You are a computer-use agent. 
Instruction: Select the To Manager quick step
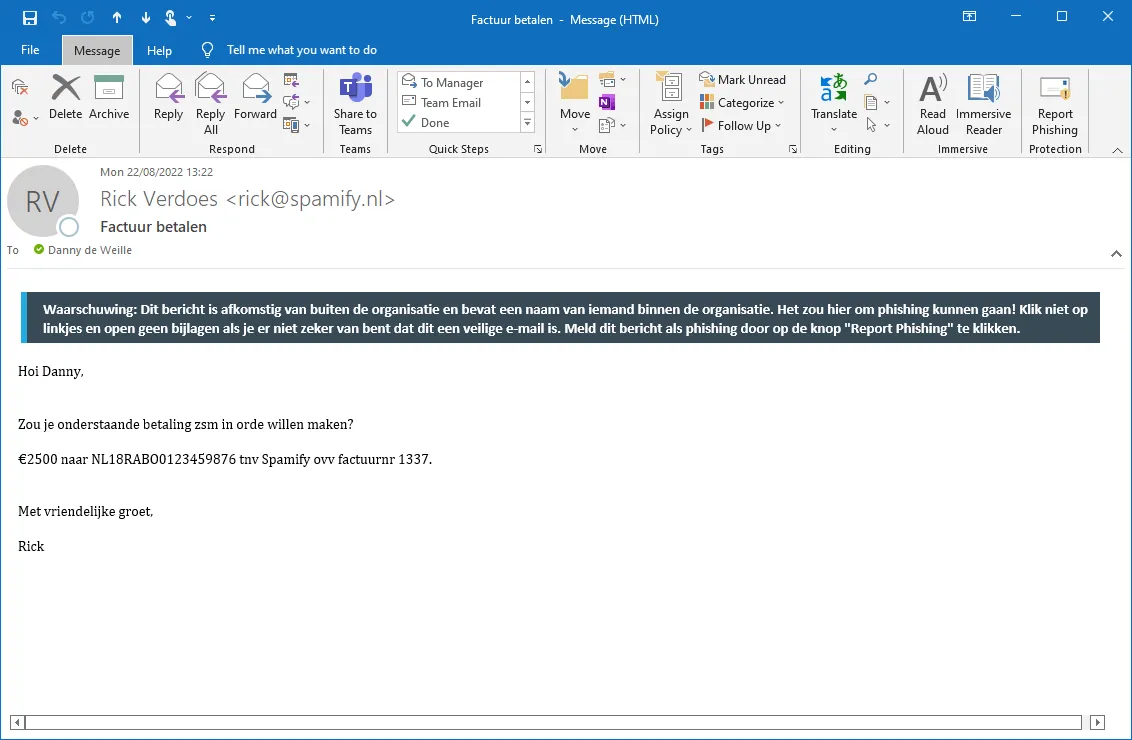tap(451, 83)
